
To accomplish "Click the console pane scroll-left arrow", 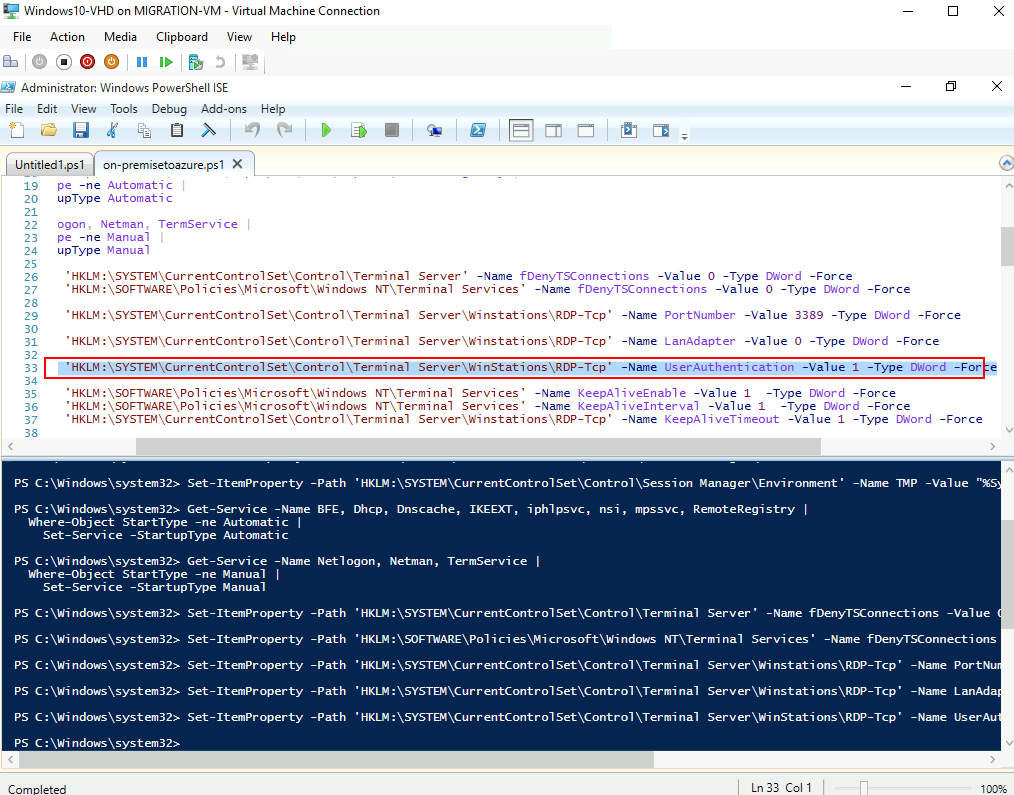I will click(10, 759).
